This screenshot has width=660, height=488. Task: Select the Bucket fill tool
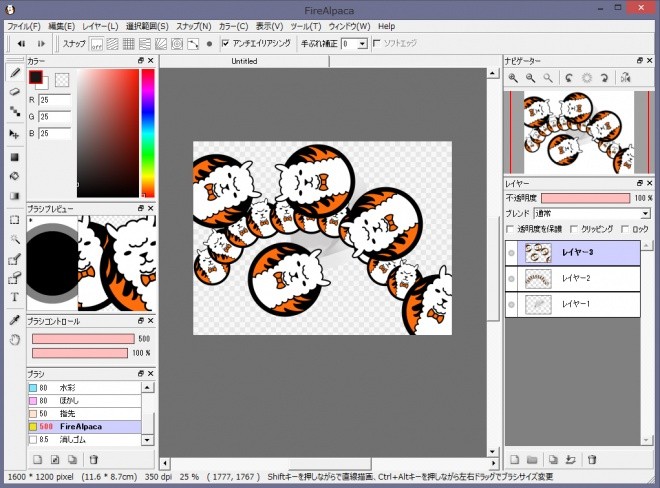[15, 176]
